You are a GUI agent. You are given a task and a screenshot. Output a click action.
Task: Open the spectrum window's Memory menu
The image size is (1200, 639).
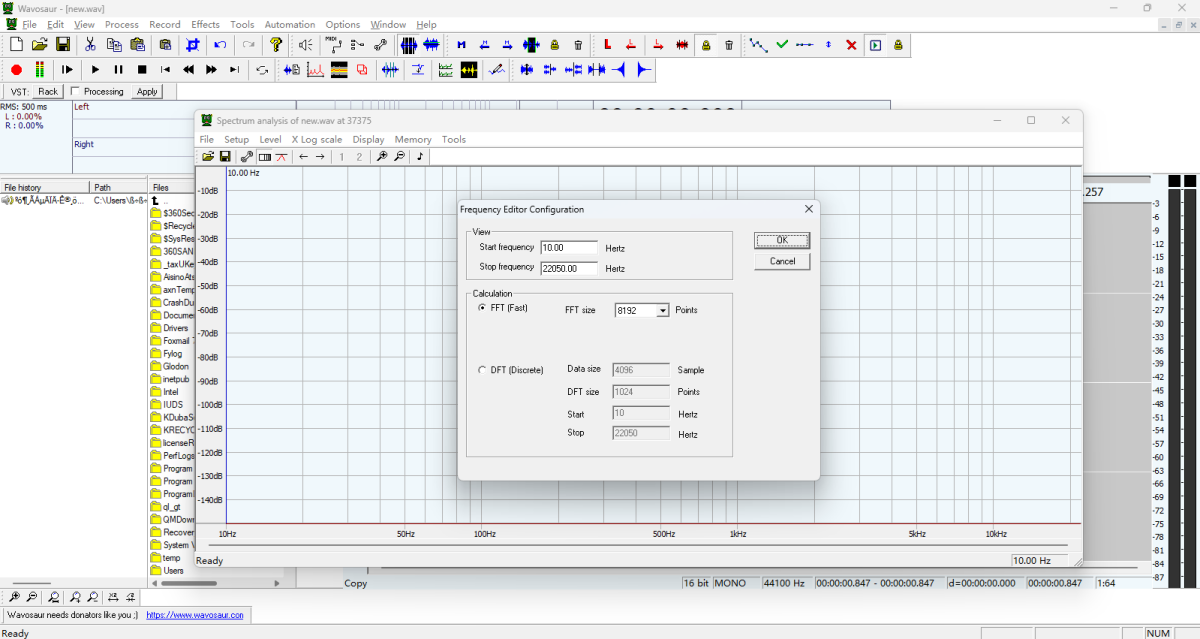coord(413,140)
